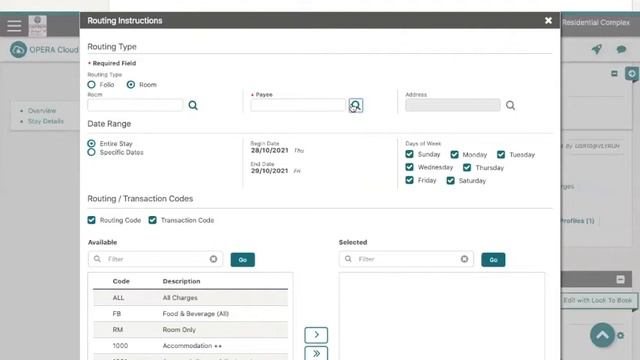Open the Overview link

(x=42, y=111)
